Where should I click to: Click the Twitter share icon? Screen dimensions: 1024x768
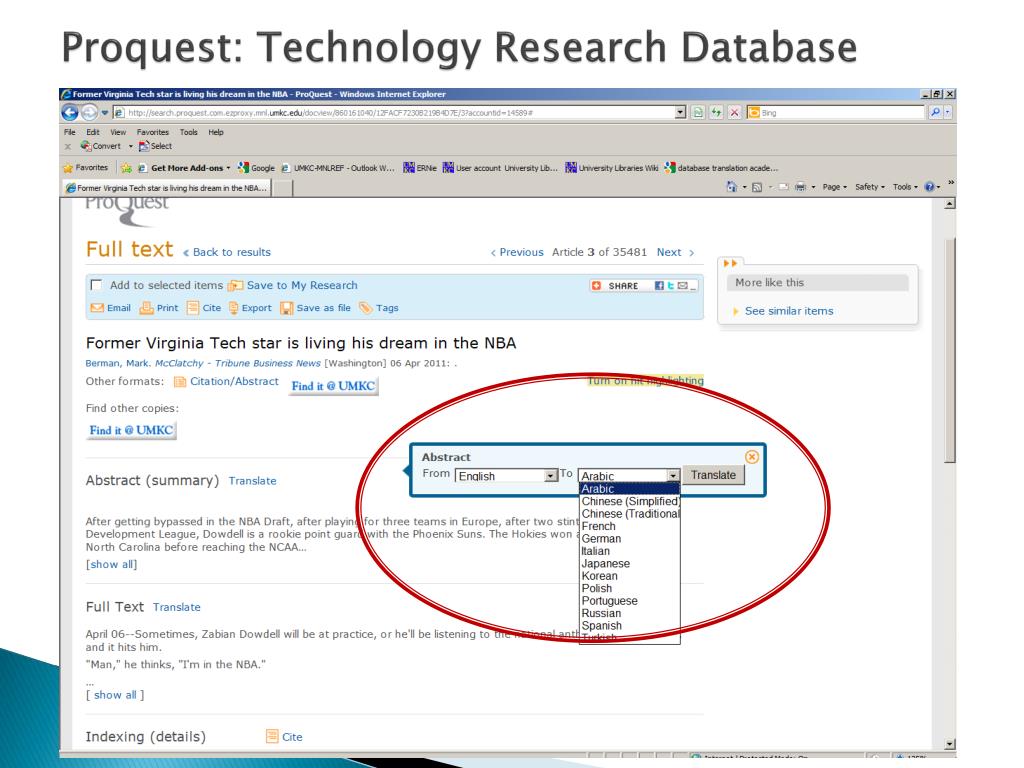[x=671, y=285]
